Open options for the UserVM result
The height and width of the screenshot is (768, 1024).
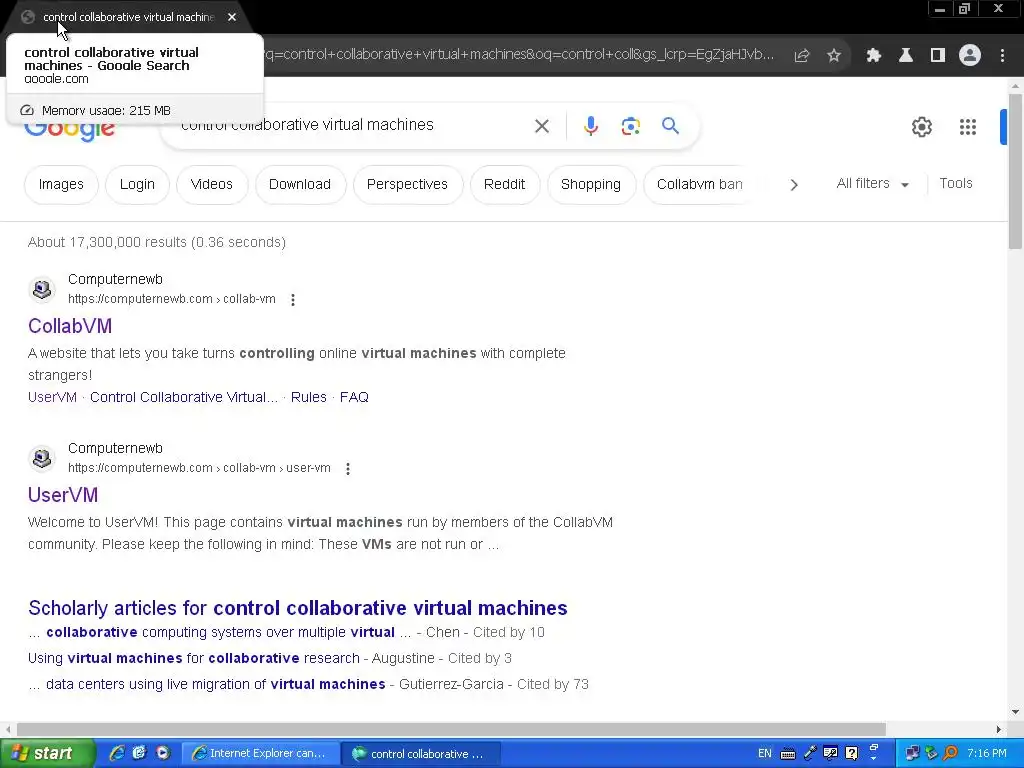[x=347, y=469]
